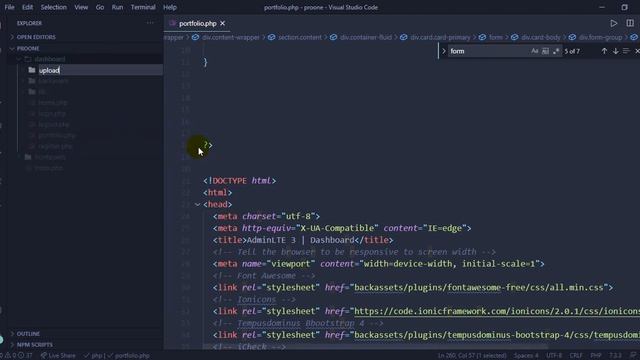This screenshot has height=360, width=640.
Task: Change encoding via UTF-8 status item
Action: 554,356
